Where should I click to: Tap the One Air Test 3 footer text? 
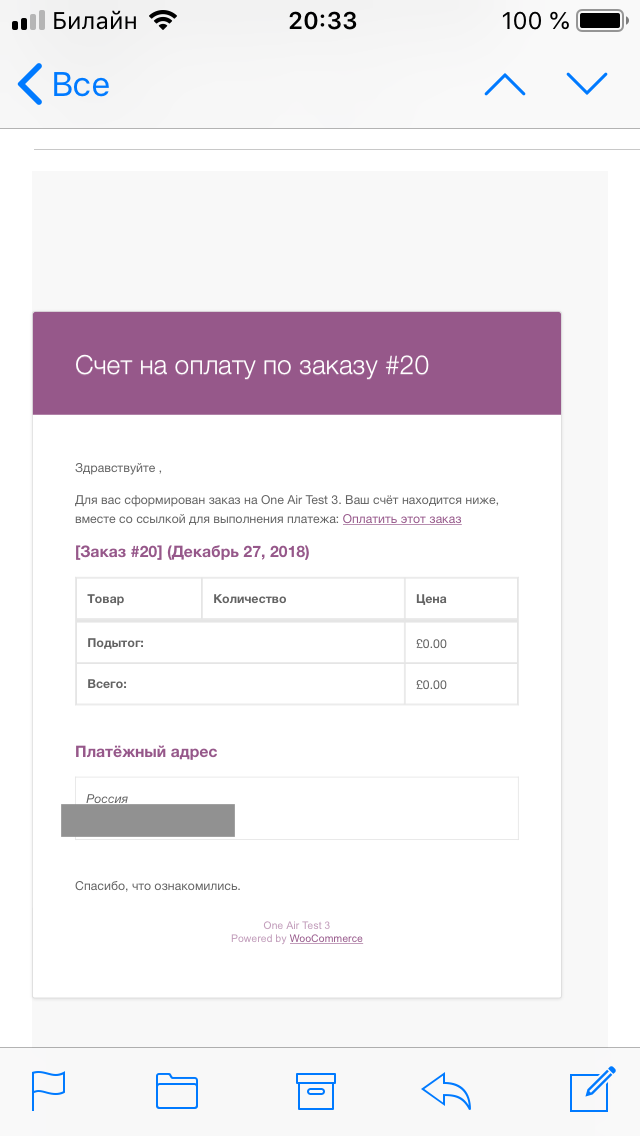tap(296, 925)
